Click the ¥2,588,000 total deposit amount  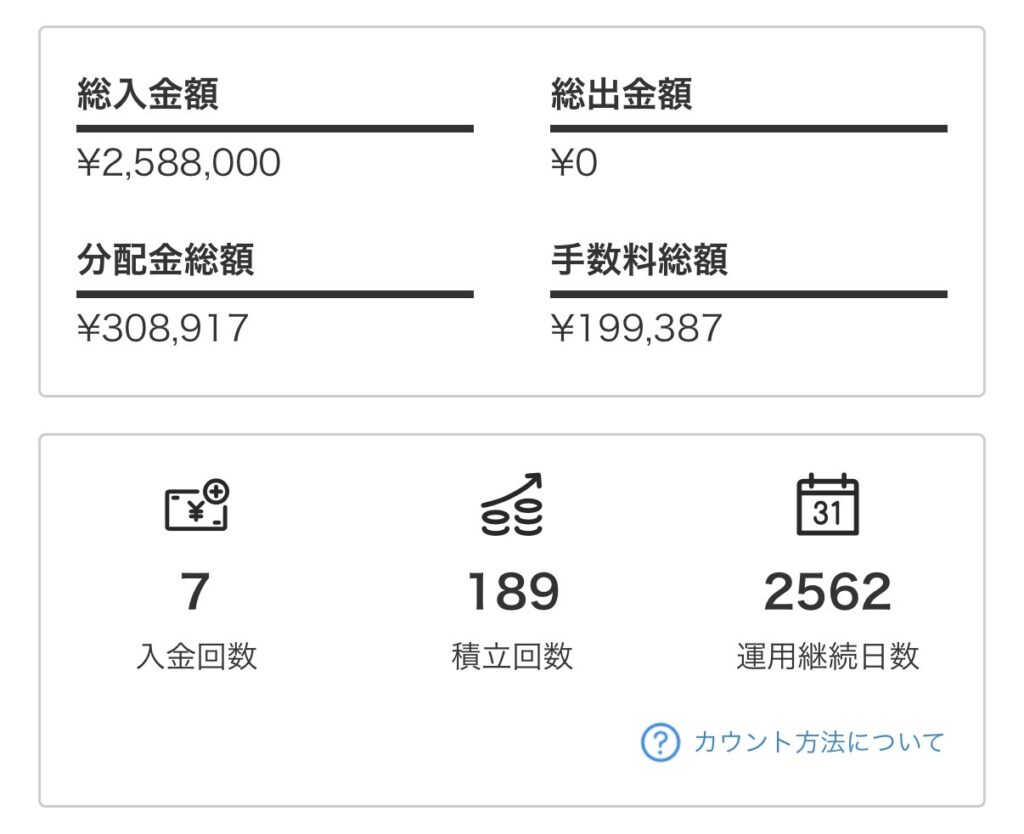(x=179, y=162)
